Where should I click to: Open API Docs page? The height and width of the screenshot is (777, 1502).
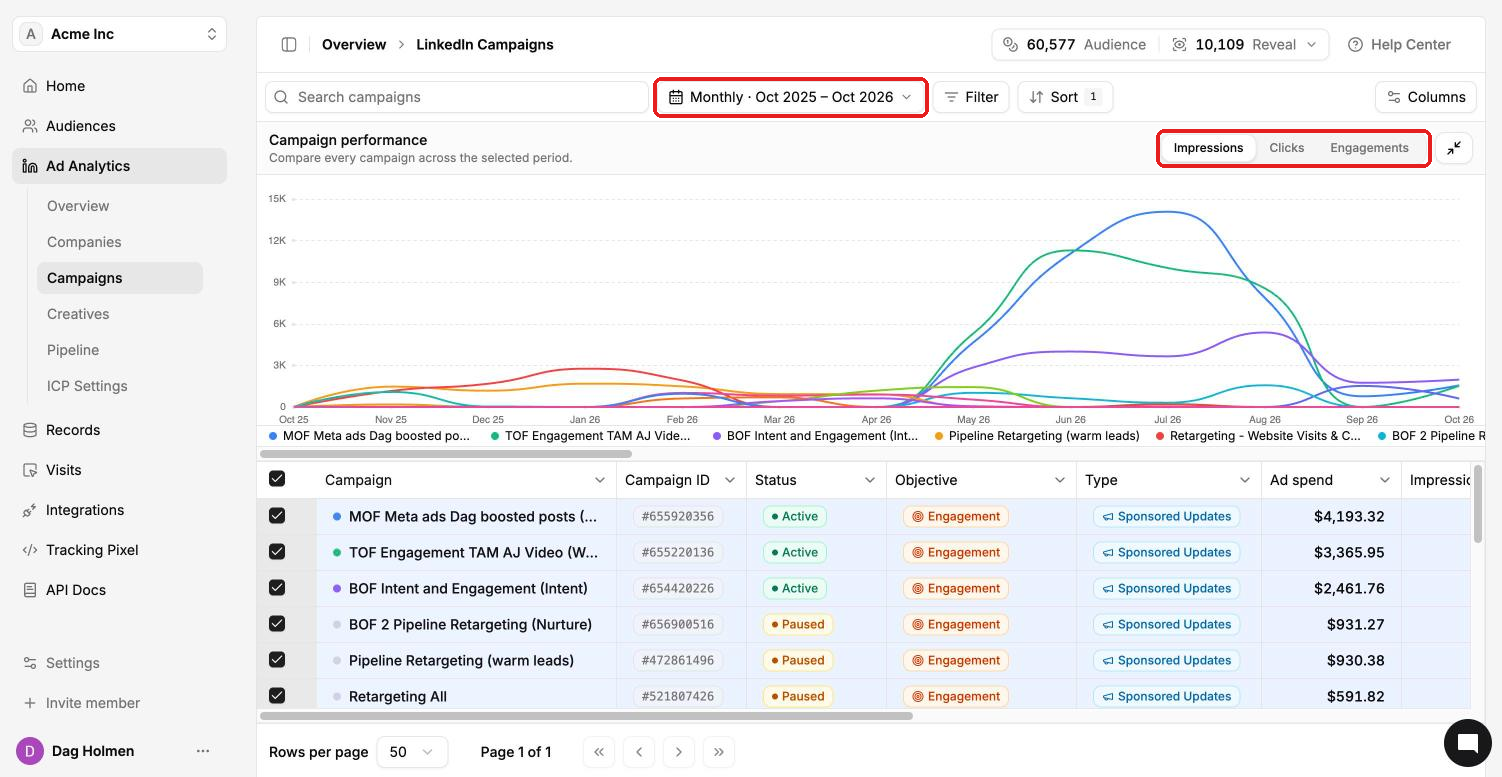tap(120, 590)
